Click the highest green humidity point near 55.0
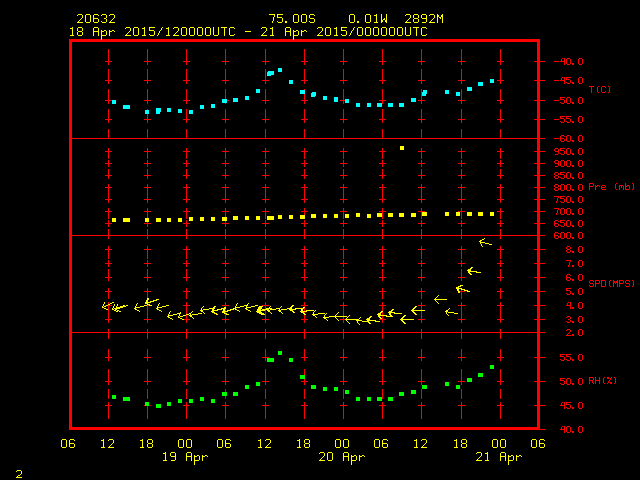Screen dimensions: 640x480 pos(280,353)
